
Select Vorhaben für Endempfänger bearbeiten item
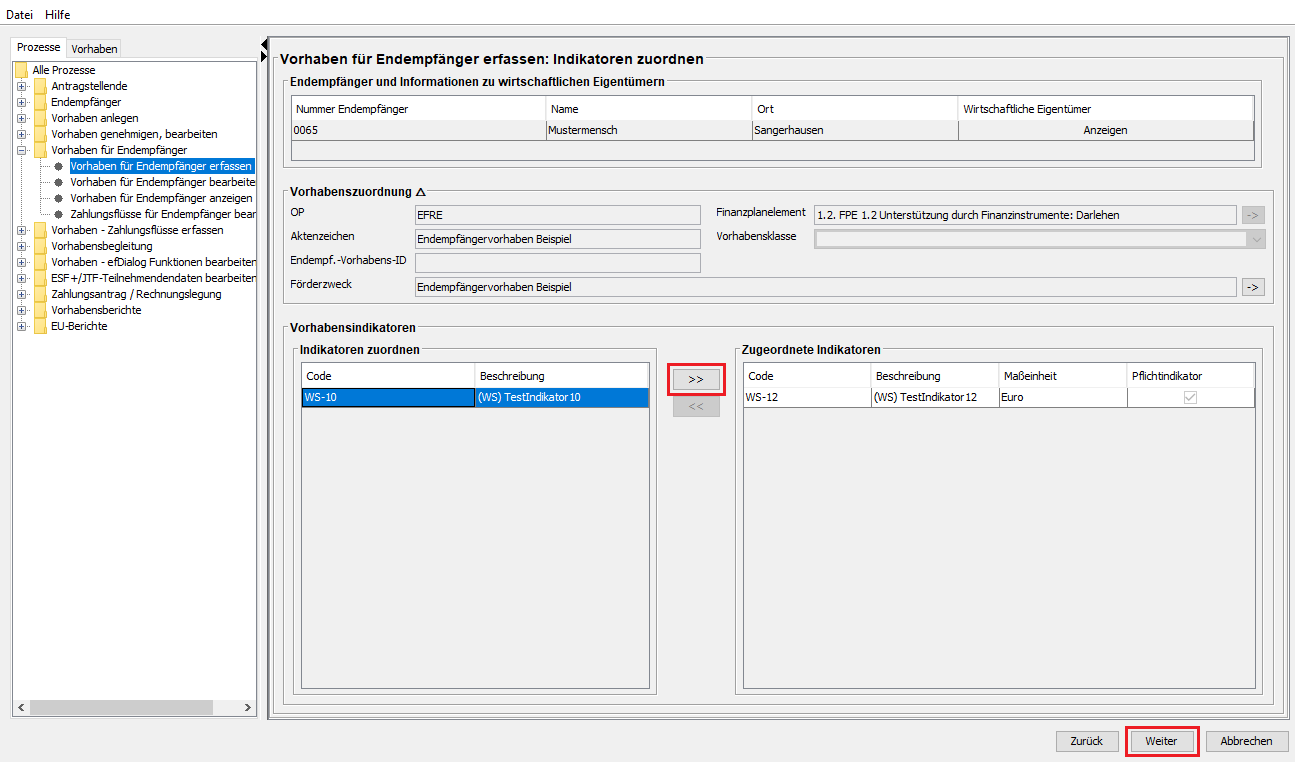(162, 182)
